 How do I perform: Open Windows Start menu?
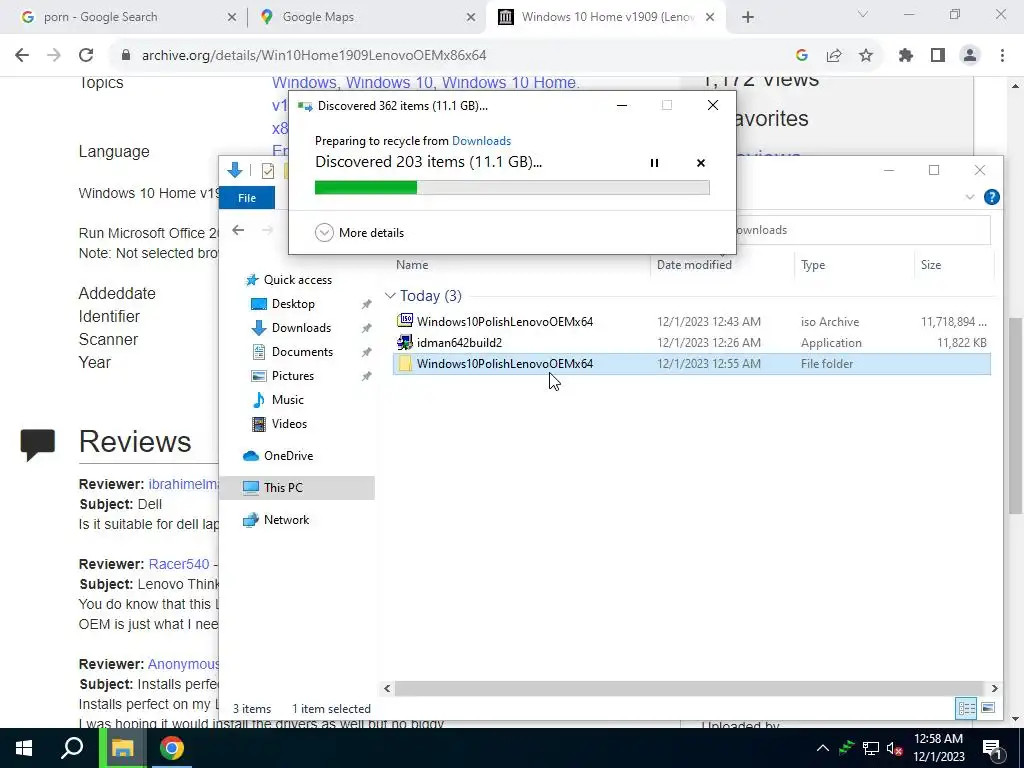(24, 748)
